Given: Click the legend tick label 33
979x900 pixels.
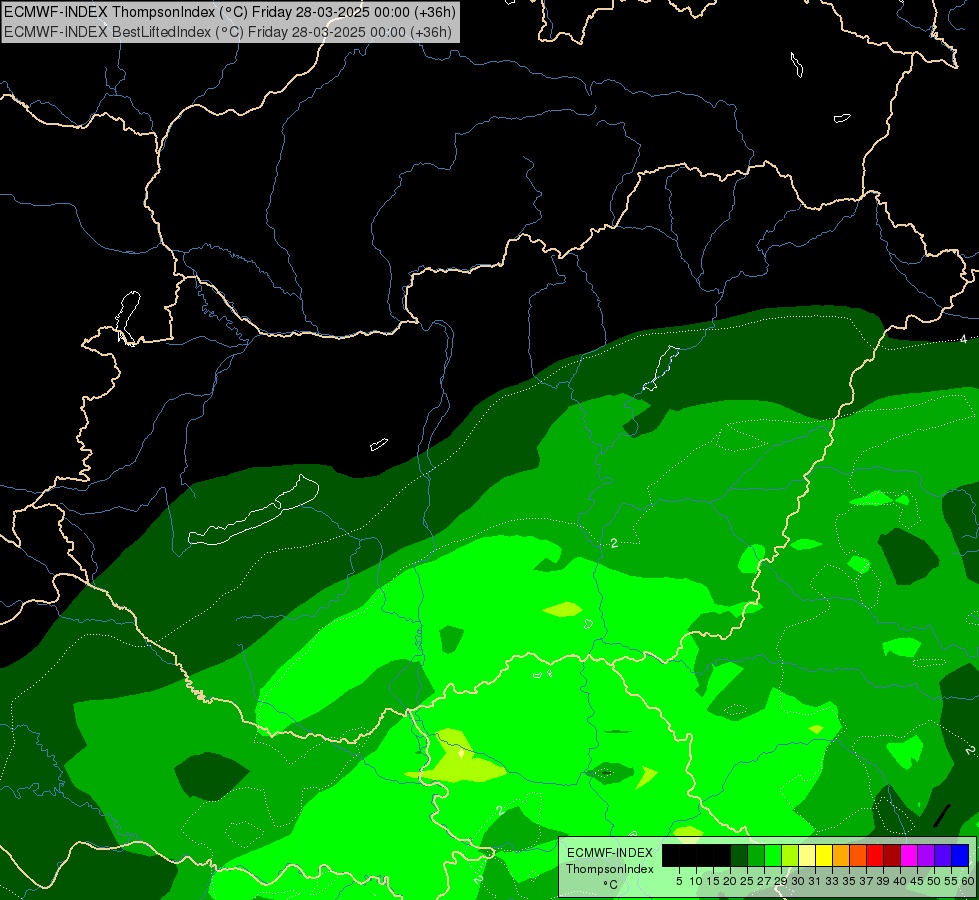Looking at the screenshot, I should [x=832, y=881].
